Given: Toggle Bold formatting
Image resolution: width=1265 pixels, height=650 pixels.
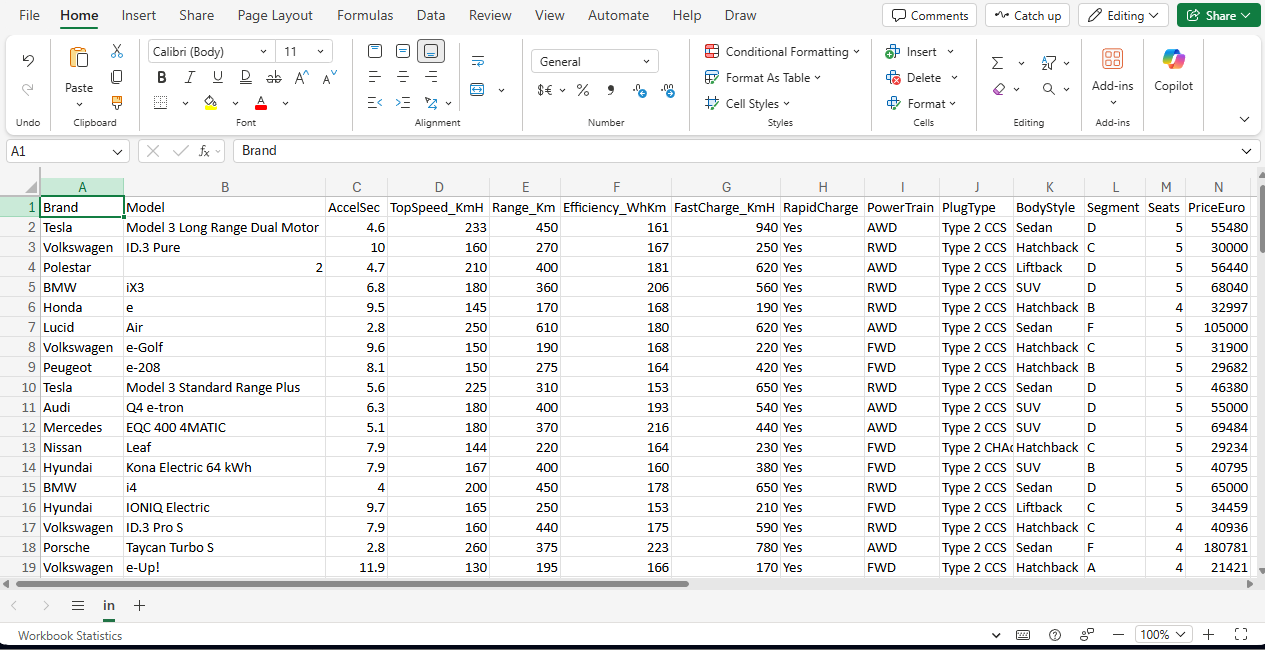Looking at the screenshot, I should click(161, 77).
